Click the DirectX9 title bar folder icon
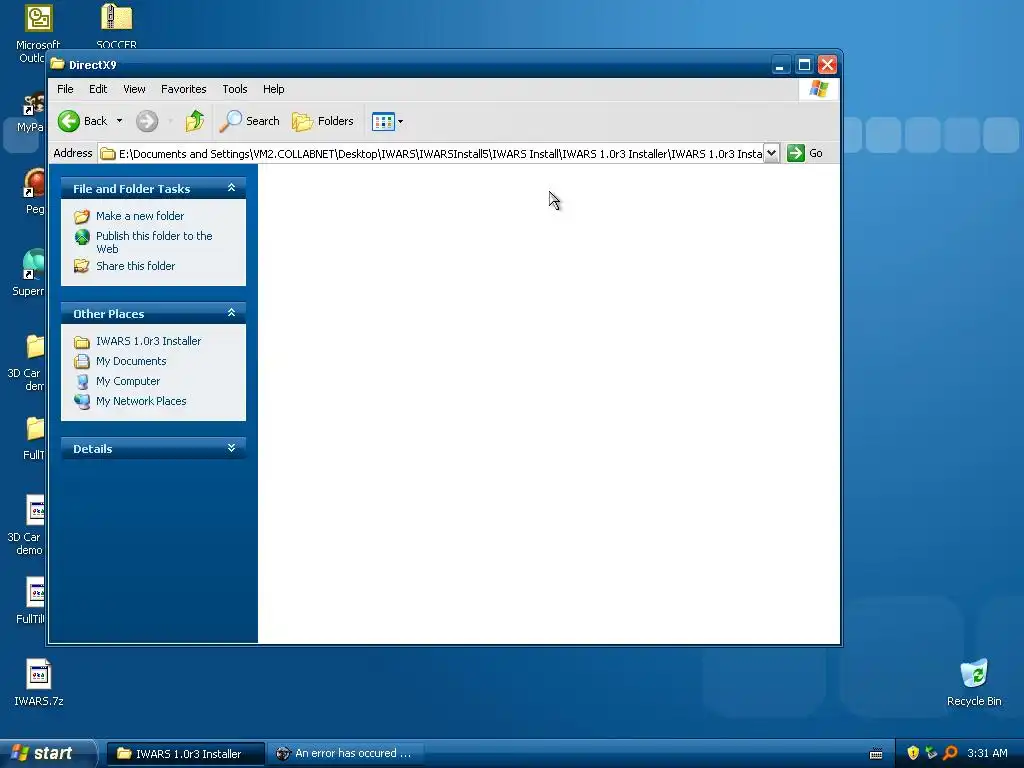The width and height of the screenshot is (1024, 768). (57, 64)
